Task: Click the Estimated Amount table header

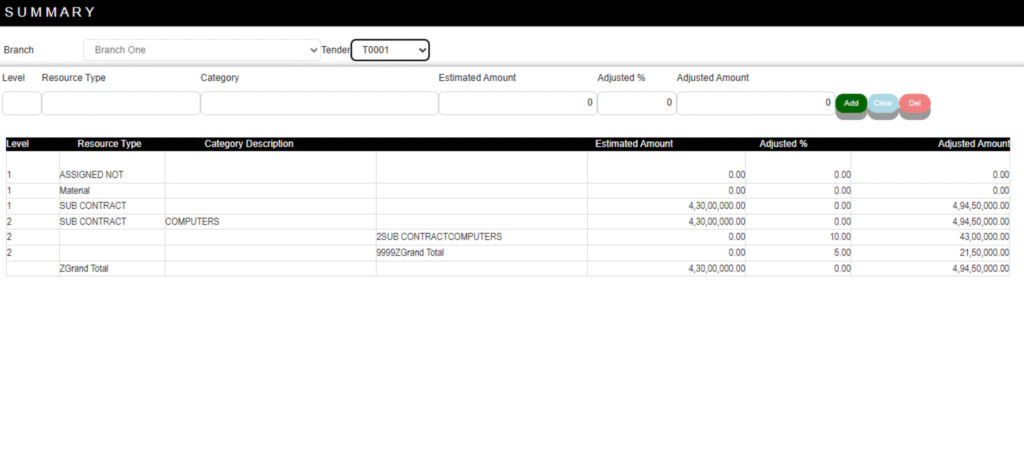Action: click(x=634, y=144)
